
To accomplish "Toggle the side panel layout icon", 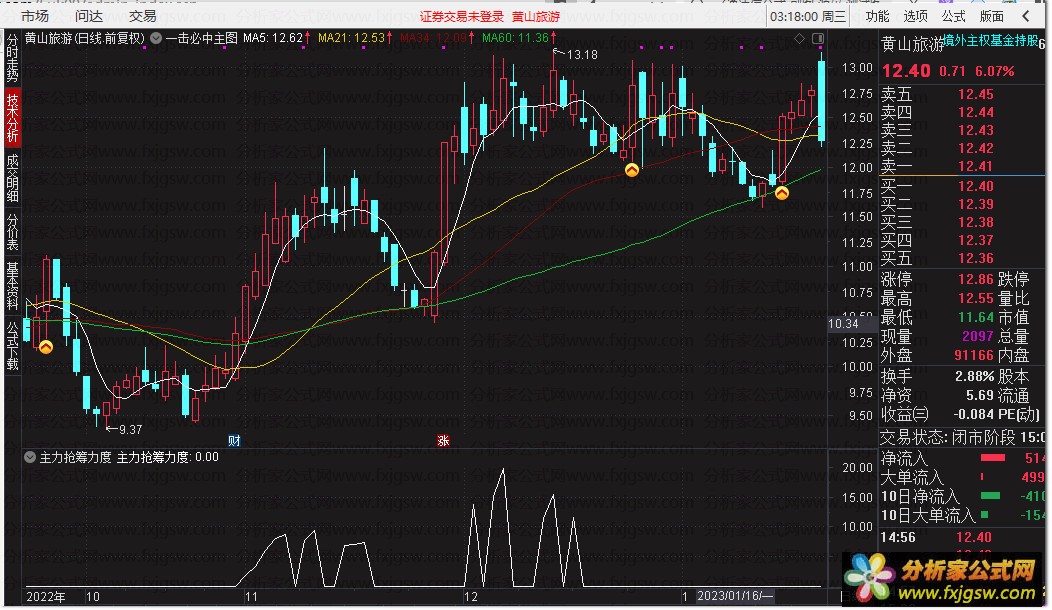I will [818, 39].
